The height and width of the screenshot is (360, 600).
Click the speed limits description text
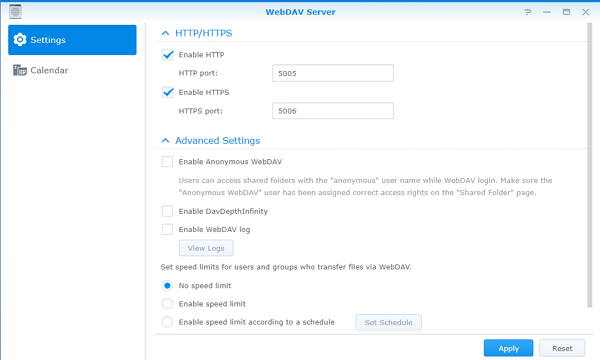[x=286, y=267]
